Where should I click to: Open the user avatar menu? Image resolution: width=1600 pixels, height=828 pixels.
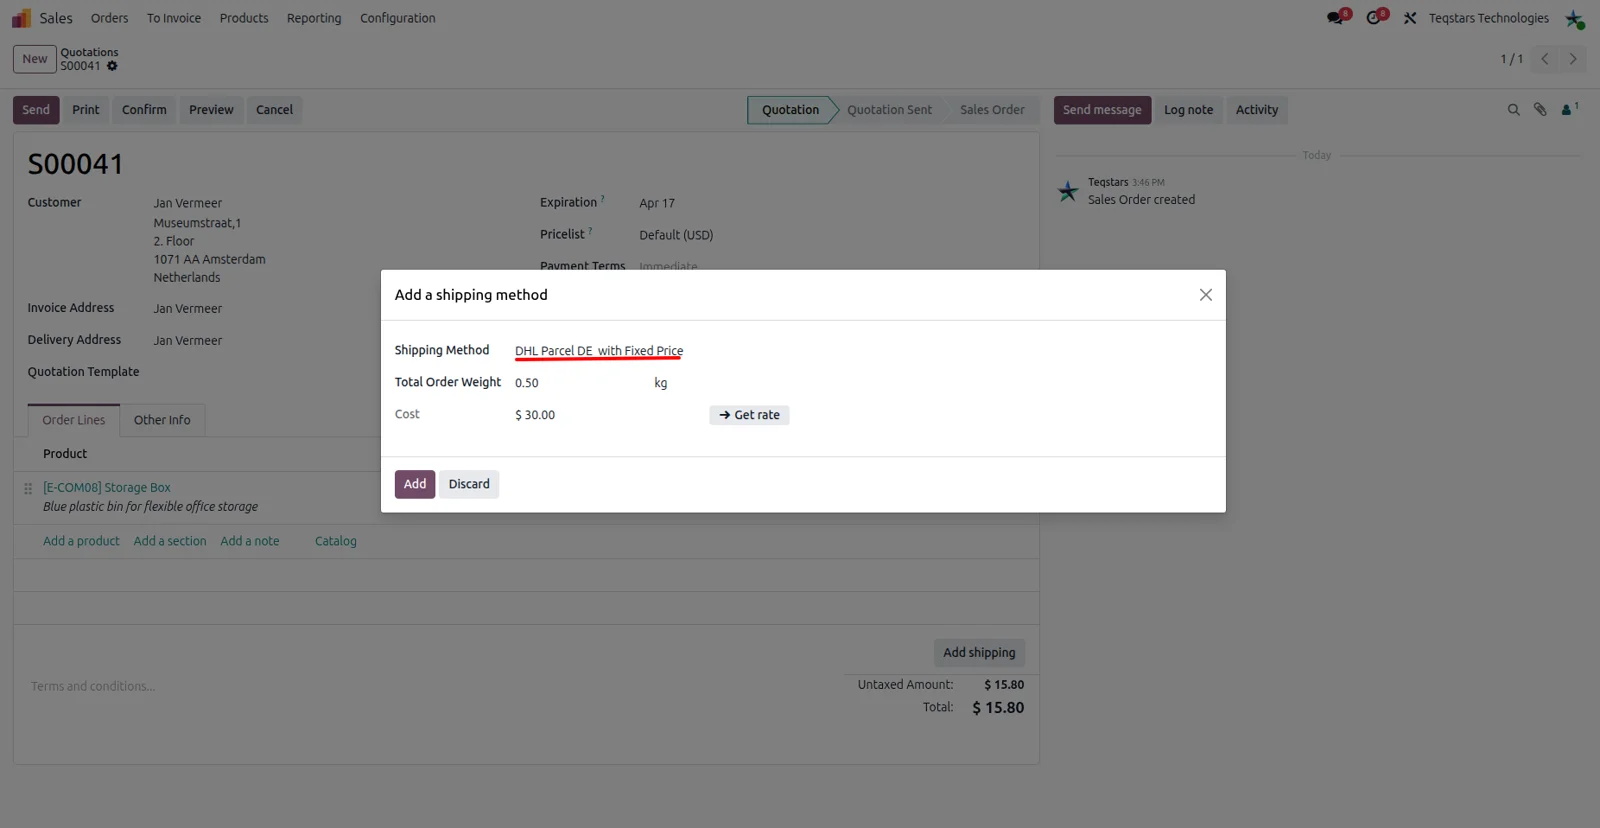tap(1574, 18)
